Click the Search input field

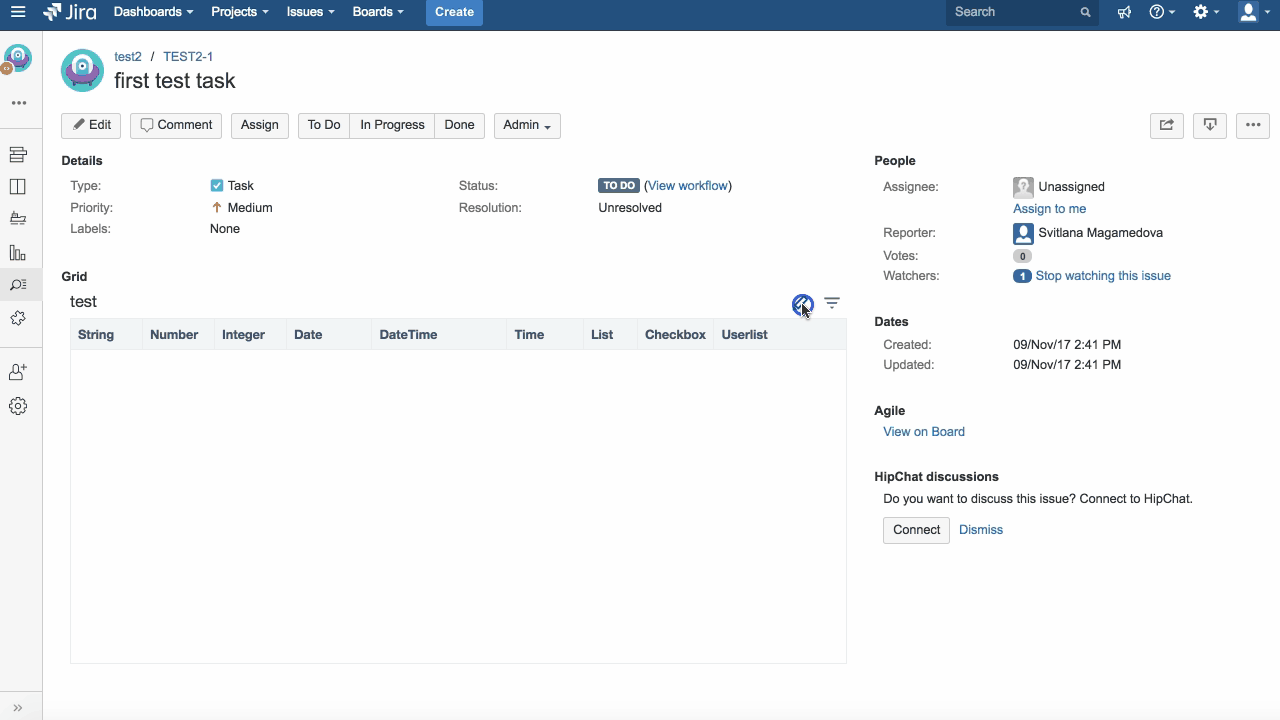[x=1012, y=12]
